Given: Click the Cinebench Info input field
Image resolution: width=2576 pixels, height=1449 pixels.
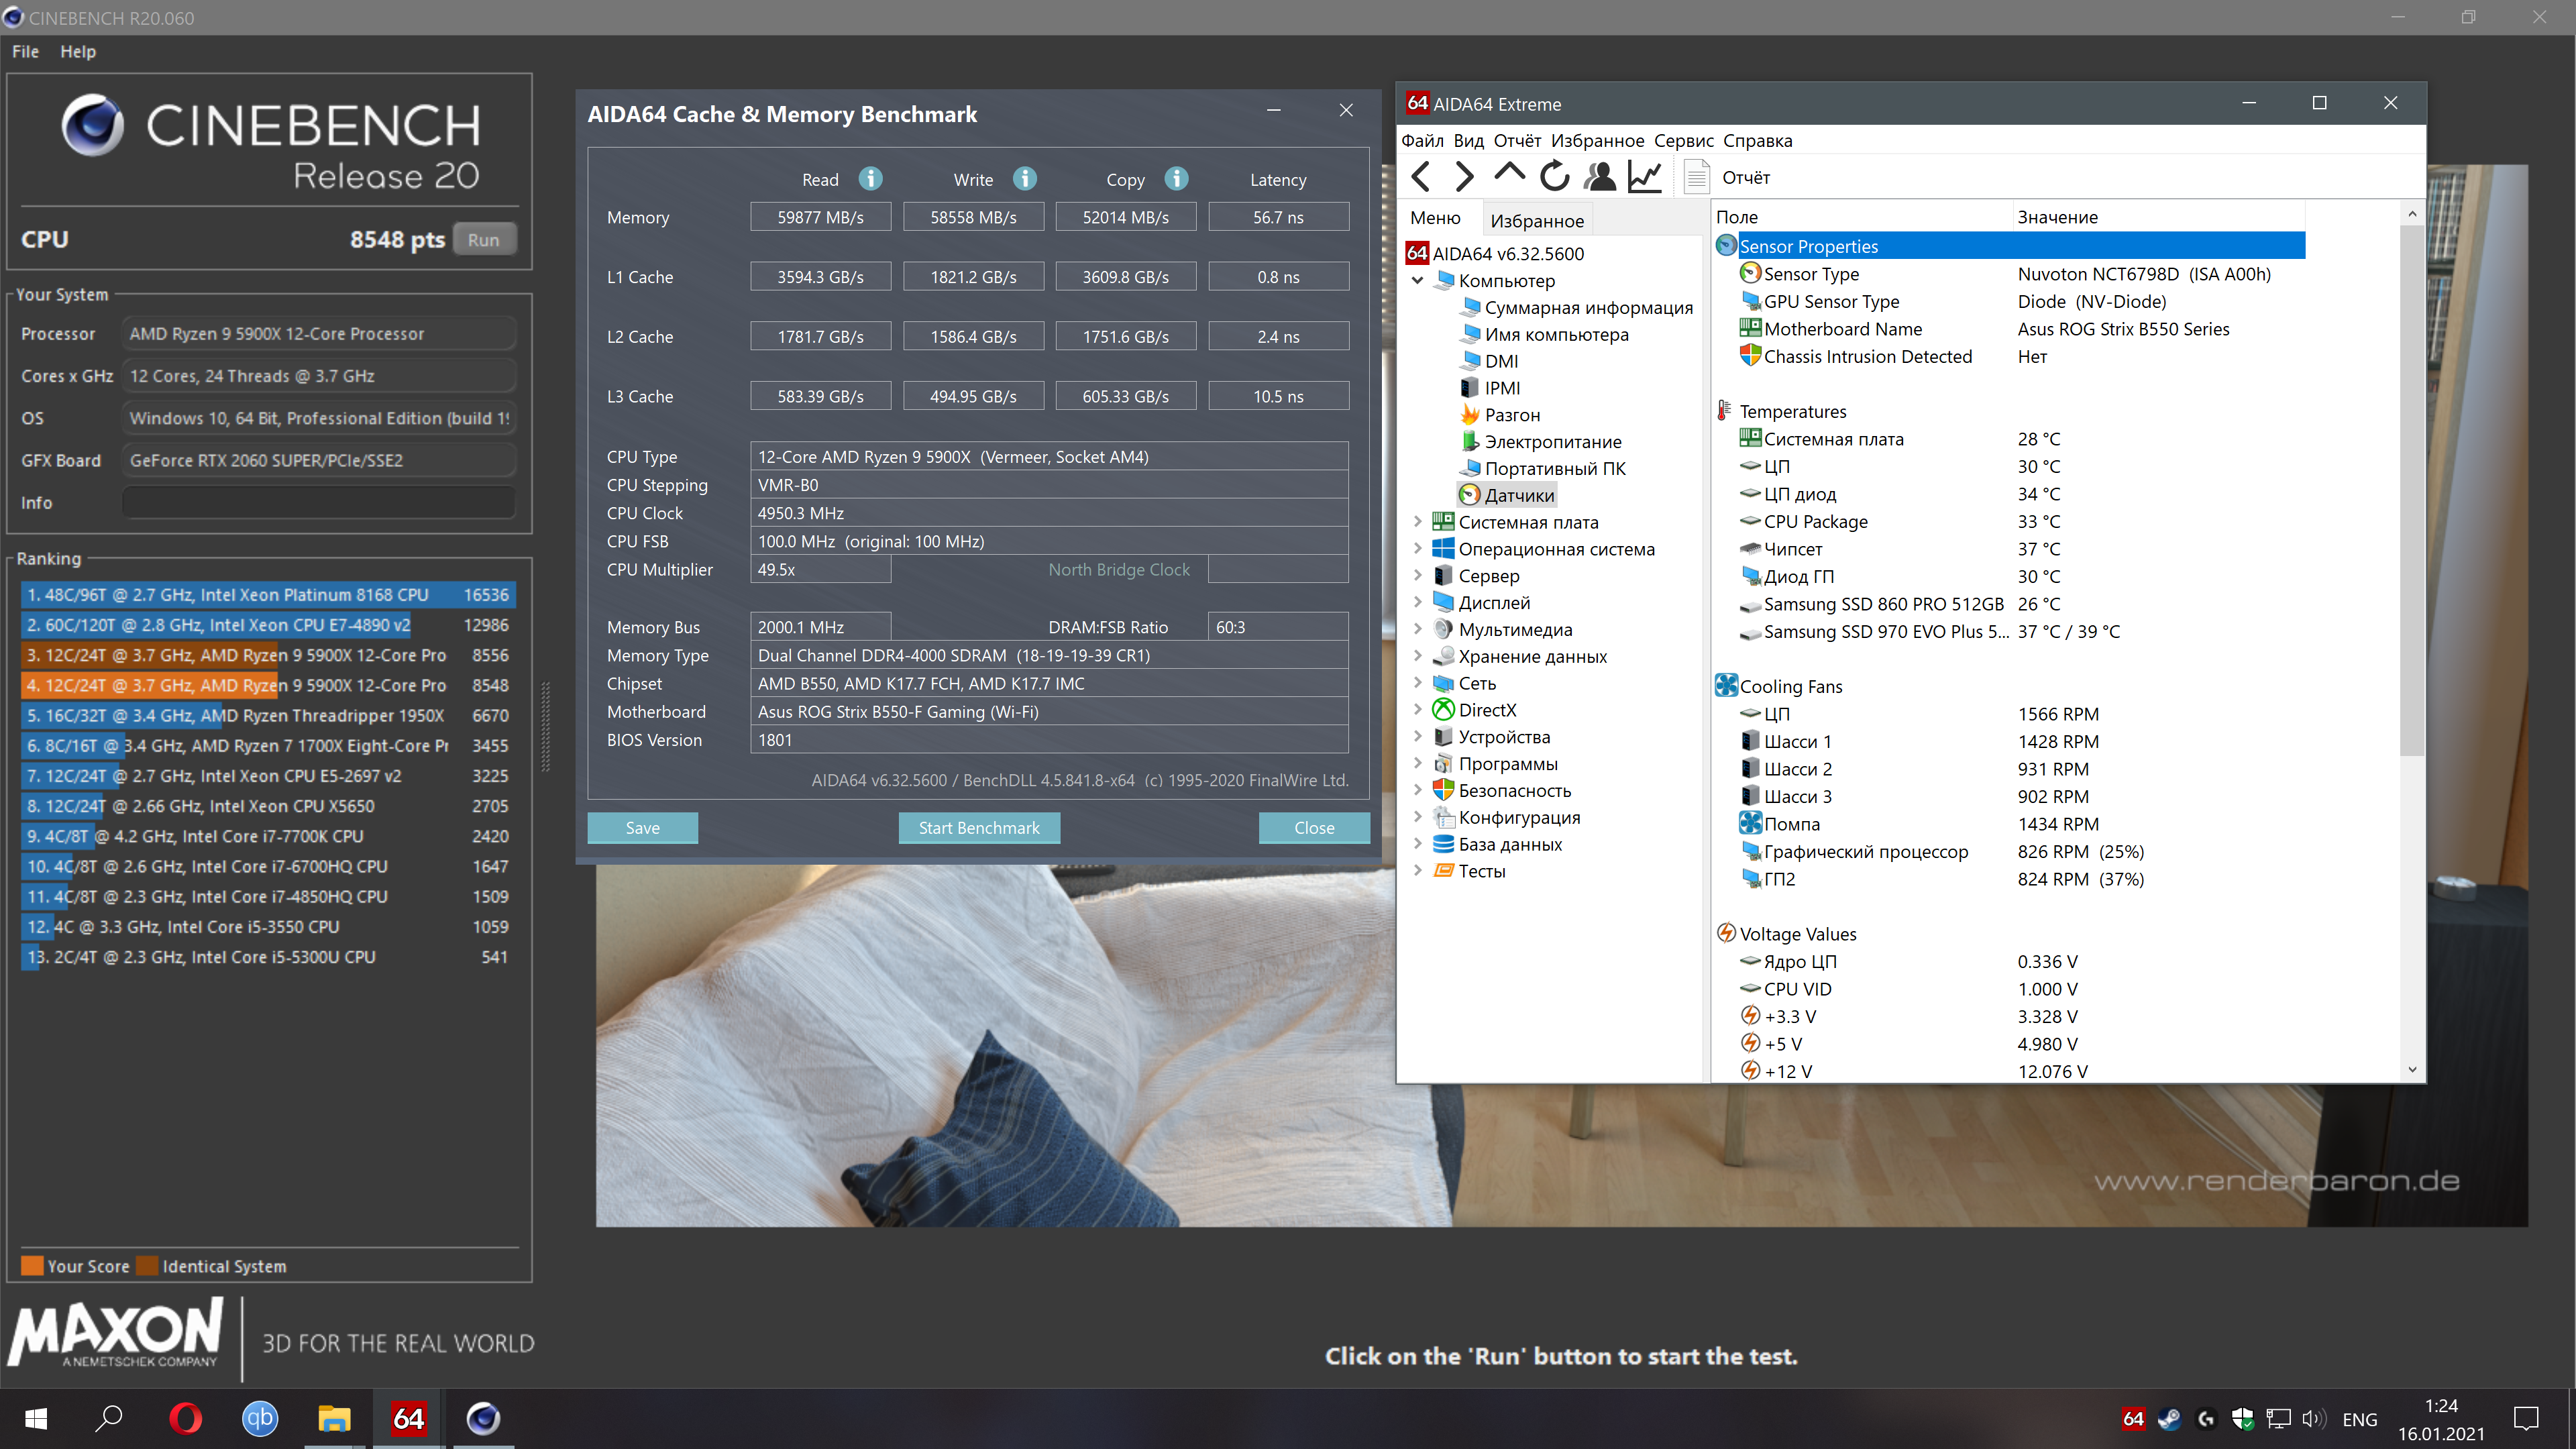Looking at the screenshot, I should (319, 503).
